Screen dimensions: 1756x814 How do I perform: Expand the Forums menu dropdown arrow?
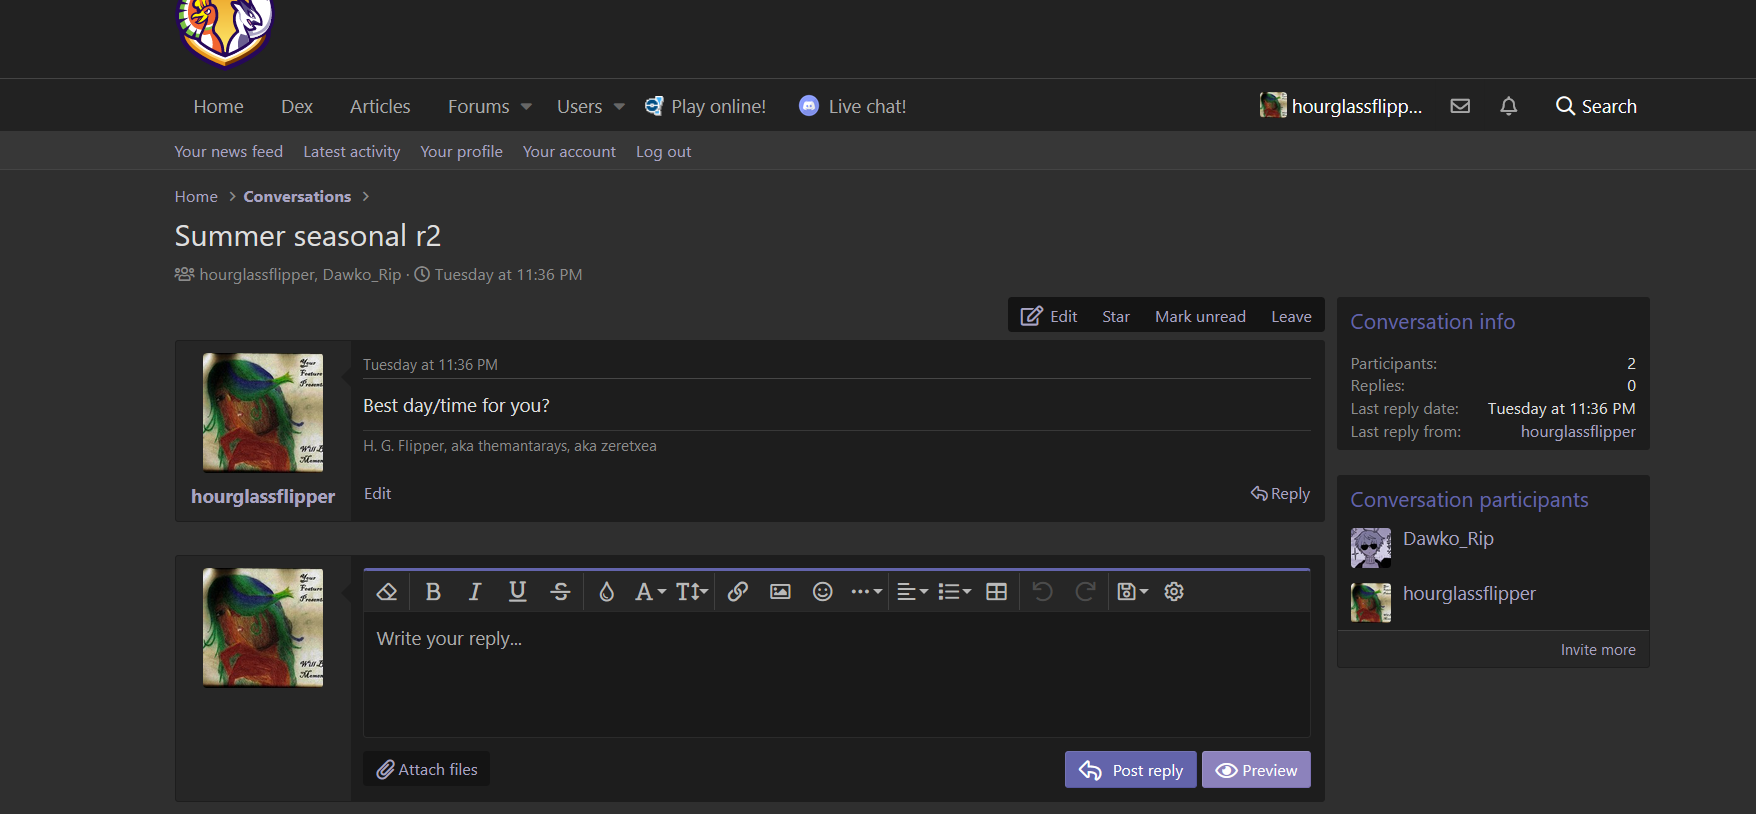(x=526, y=107)
